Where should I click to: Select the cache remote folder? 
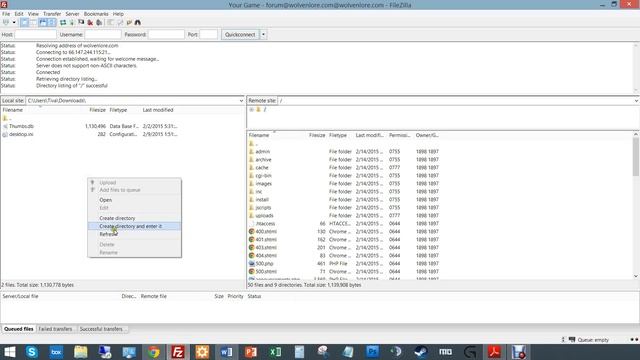(x=262, y=168)
